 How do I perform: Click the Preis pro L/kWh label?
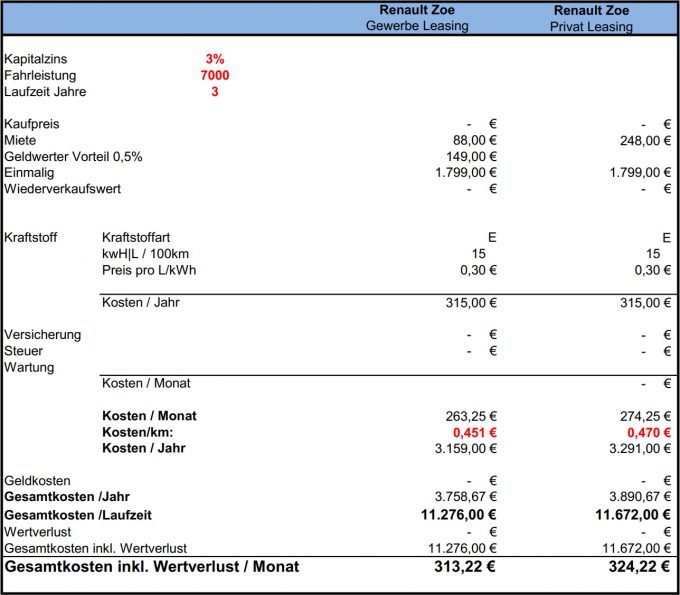[x=149, y=270]
